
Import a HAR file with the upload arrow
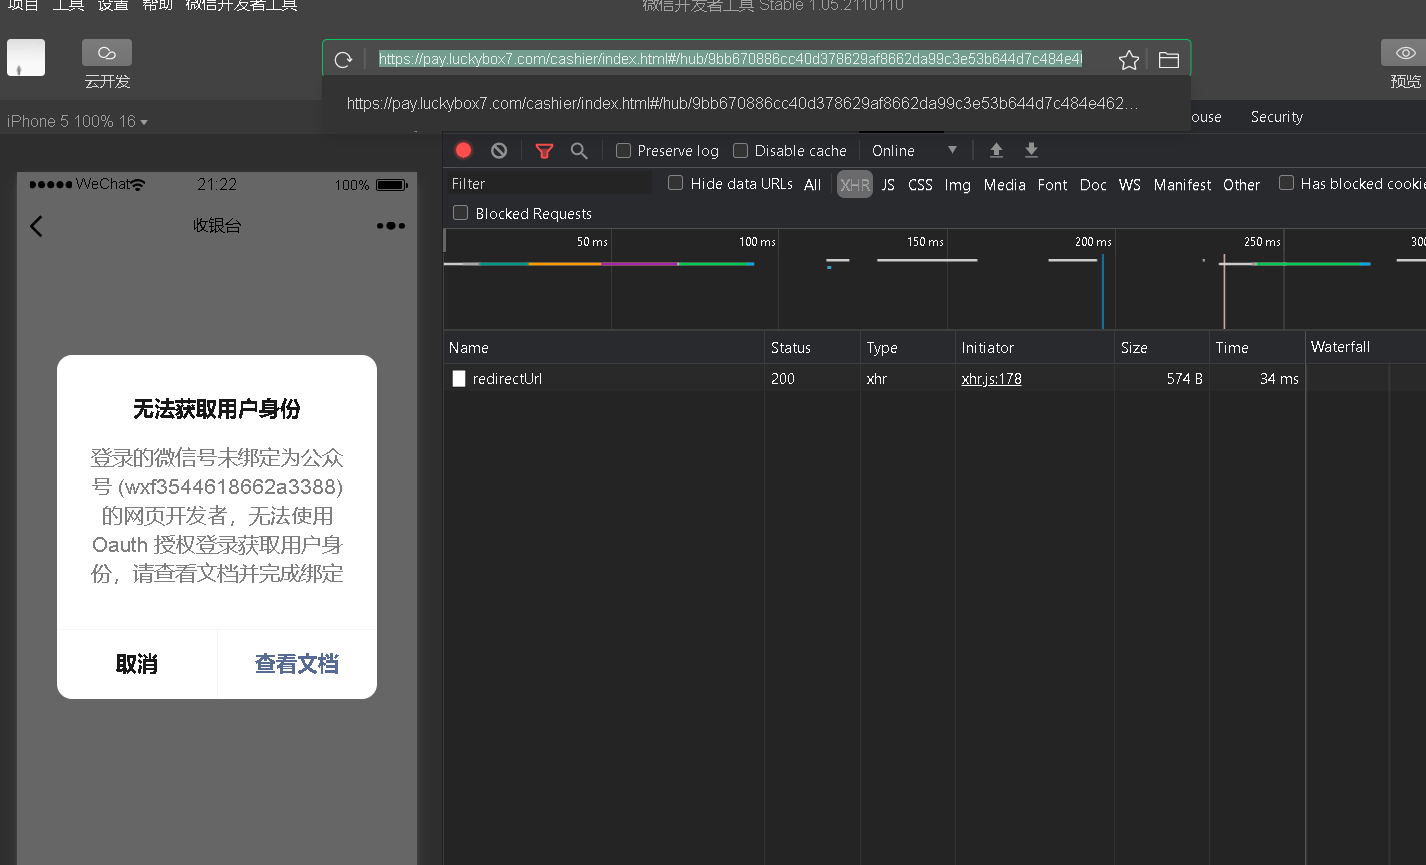click(x=996, y=150)
